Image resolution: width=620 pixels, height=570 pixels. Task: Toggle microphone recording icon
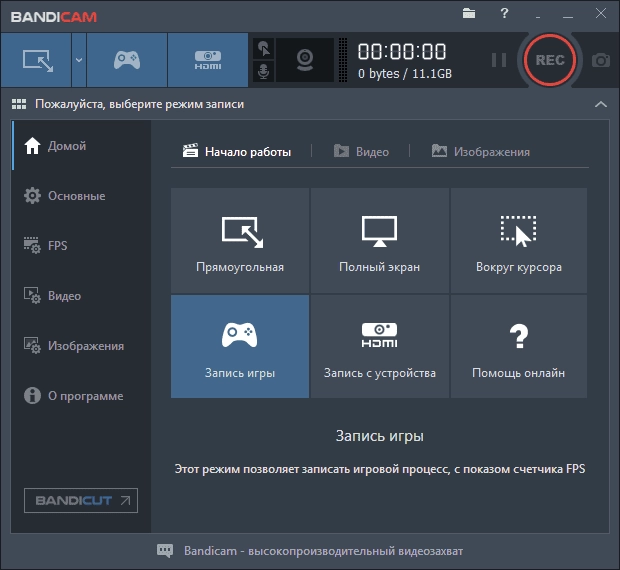pyautogui.click(x=263, y=72)
